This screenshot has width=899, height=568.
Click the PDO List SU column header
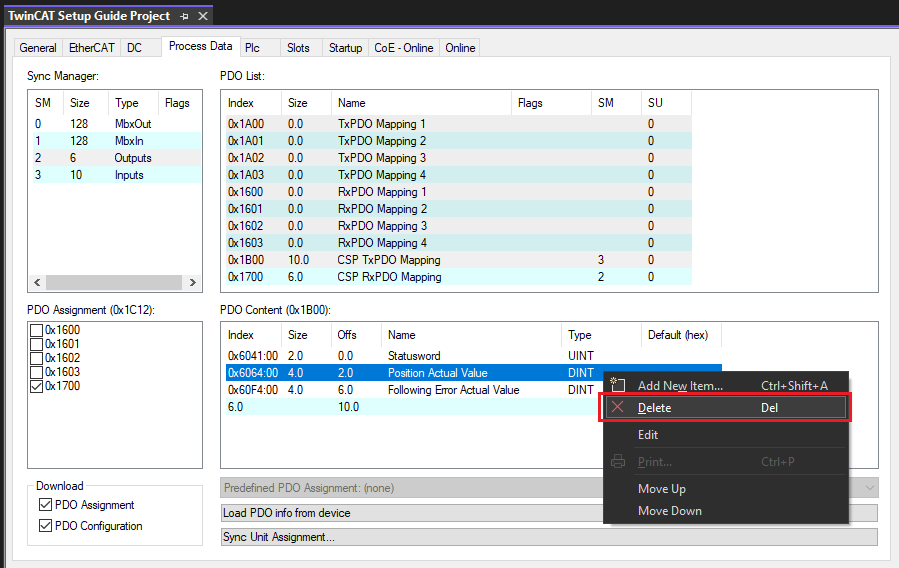pyautogui.click(x=667, y=103)
